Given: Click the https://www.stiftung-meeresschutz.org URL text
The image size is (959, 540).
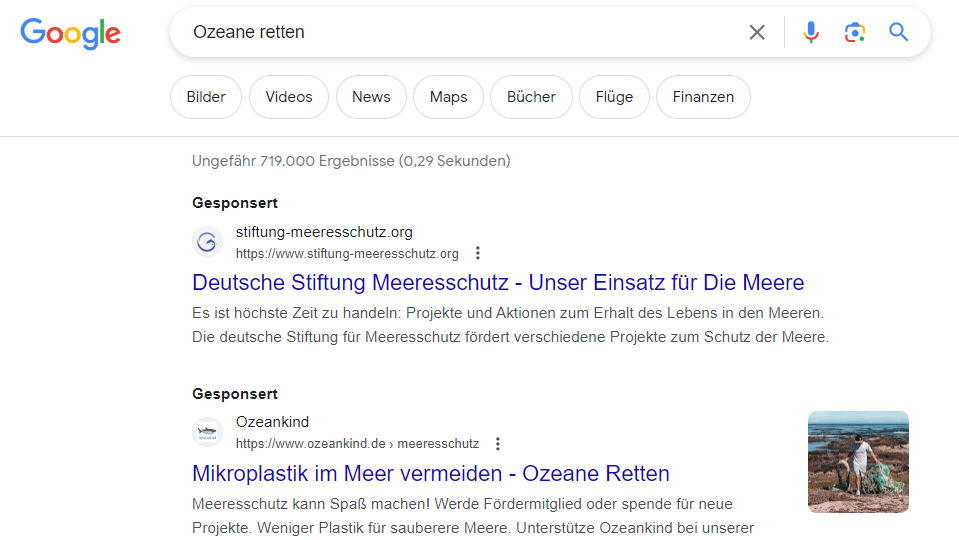Looking at the screenshot, I should [347, 254].
